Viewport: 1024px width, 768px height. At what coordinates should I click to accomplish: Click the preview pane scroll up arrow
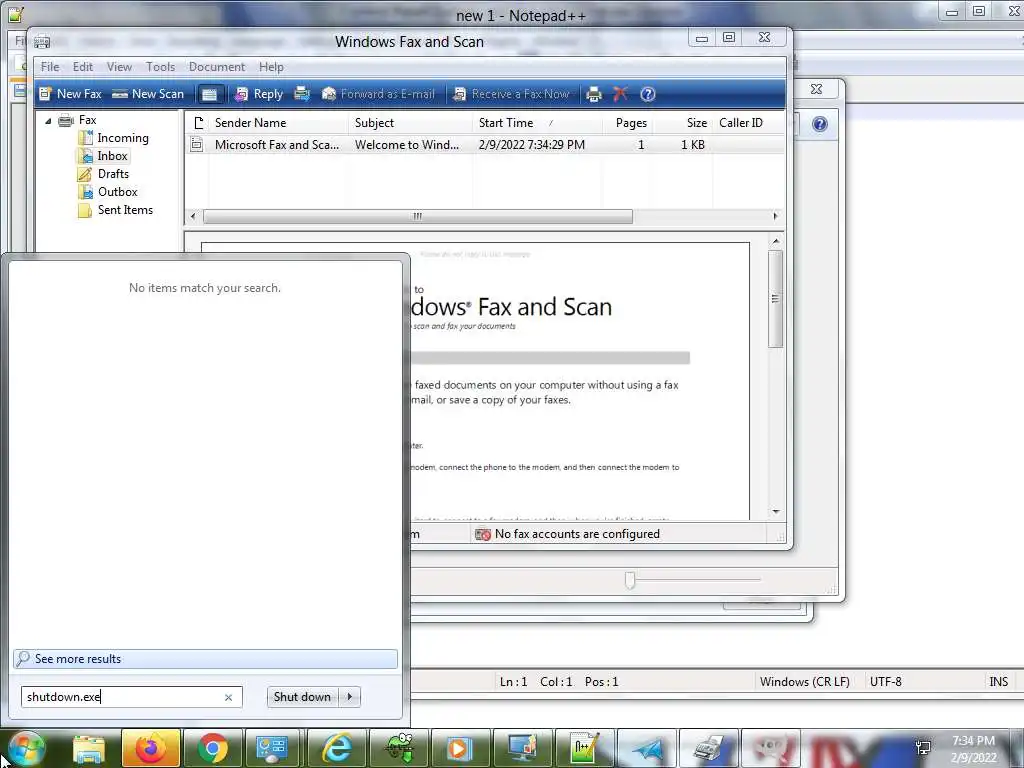776,242
